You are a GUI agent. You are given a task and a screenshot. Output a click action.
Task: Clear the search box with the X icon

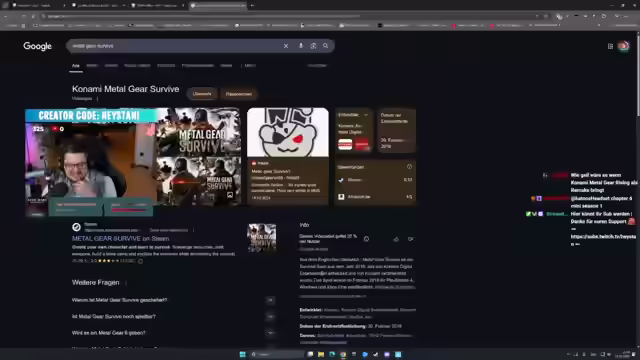(286, 46)
